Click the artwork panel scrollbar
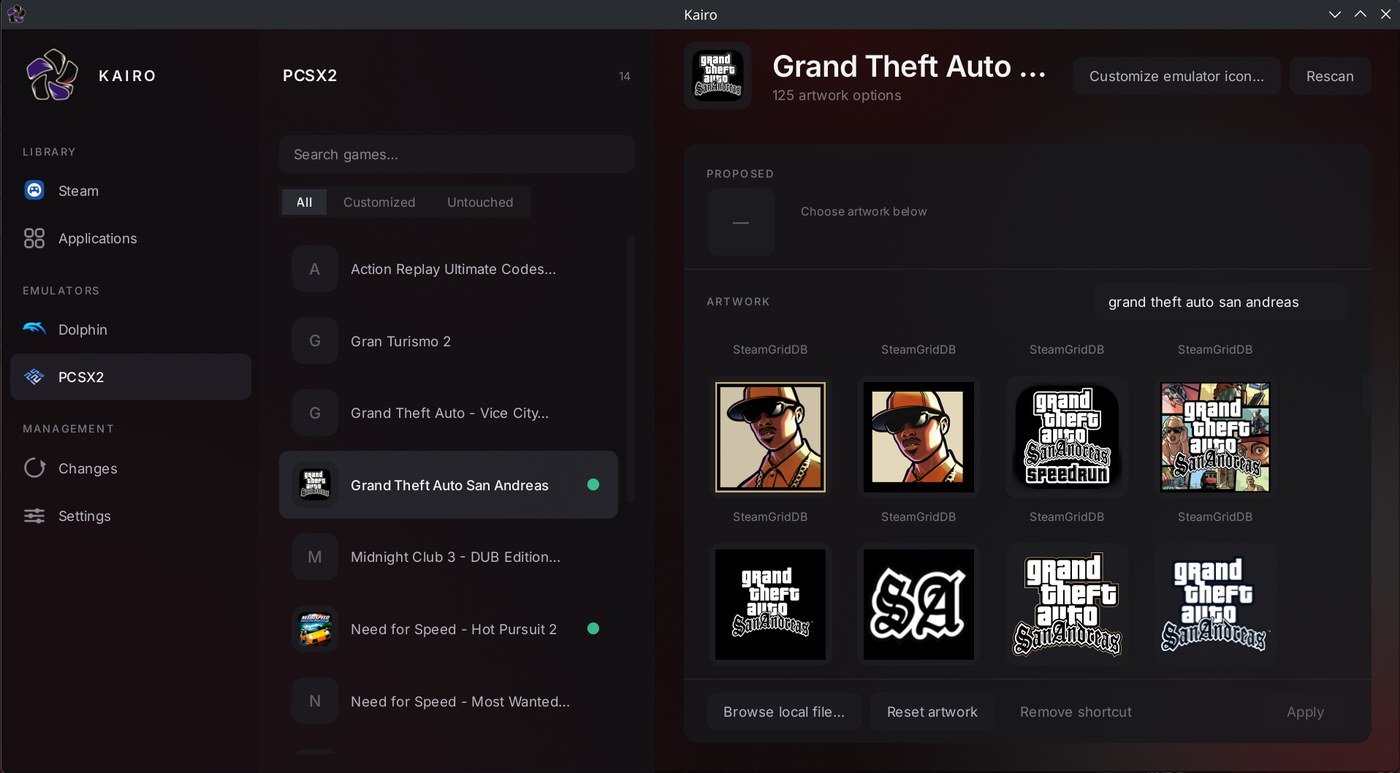1400x773 pixels. (x=1366, y=395)
